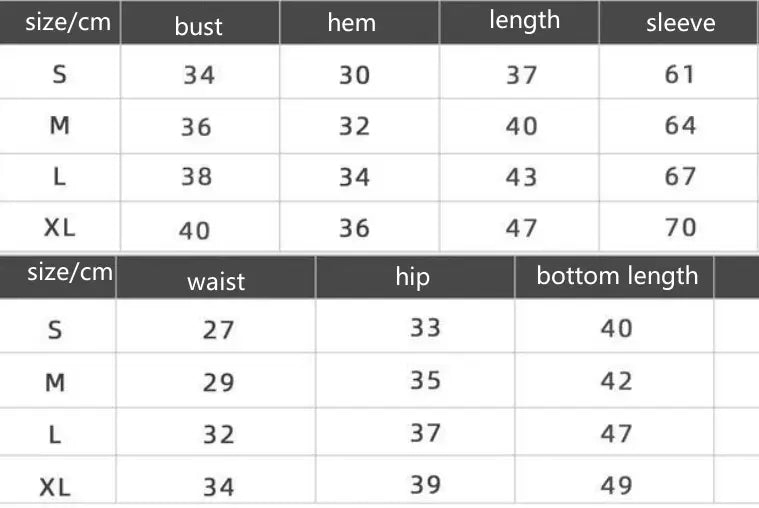This screenshot has width=759, height=508.
Task: Click the 'hem' column header
Action: pos(351,23)
